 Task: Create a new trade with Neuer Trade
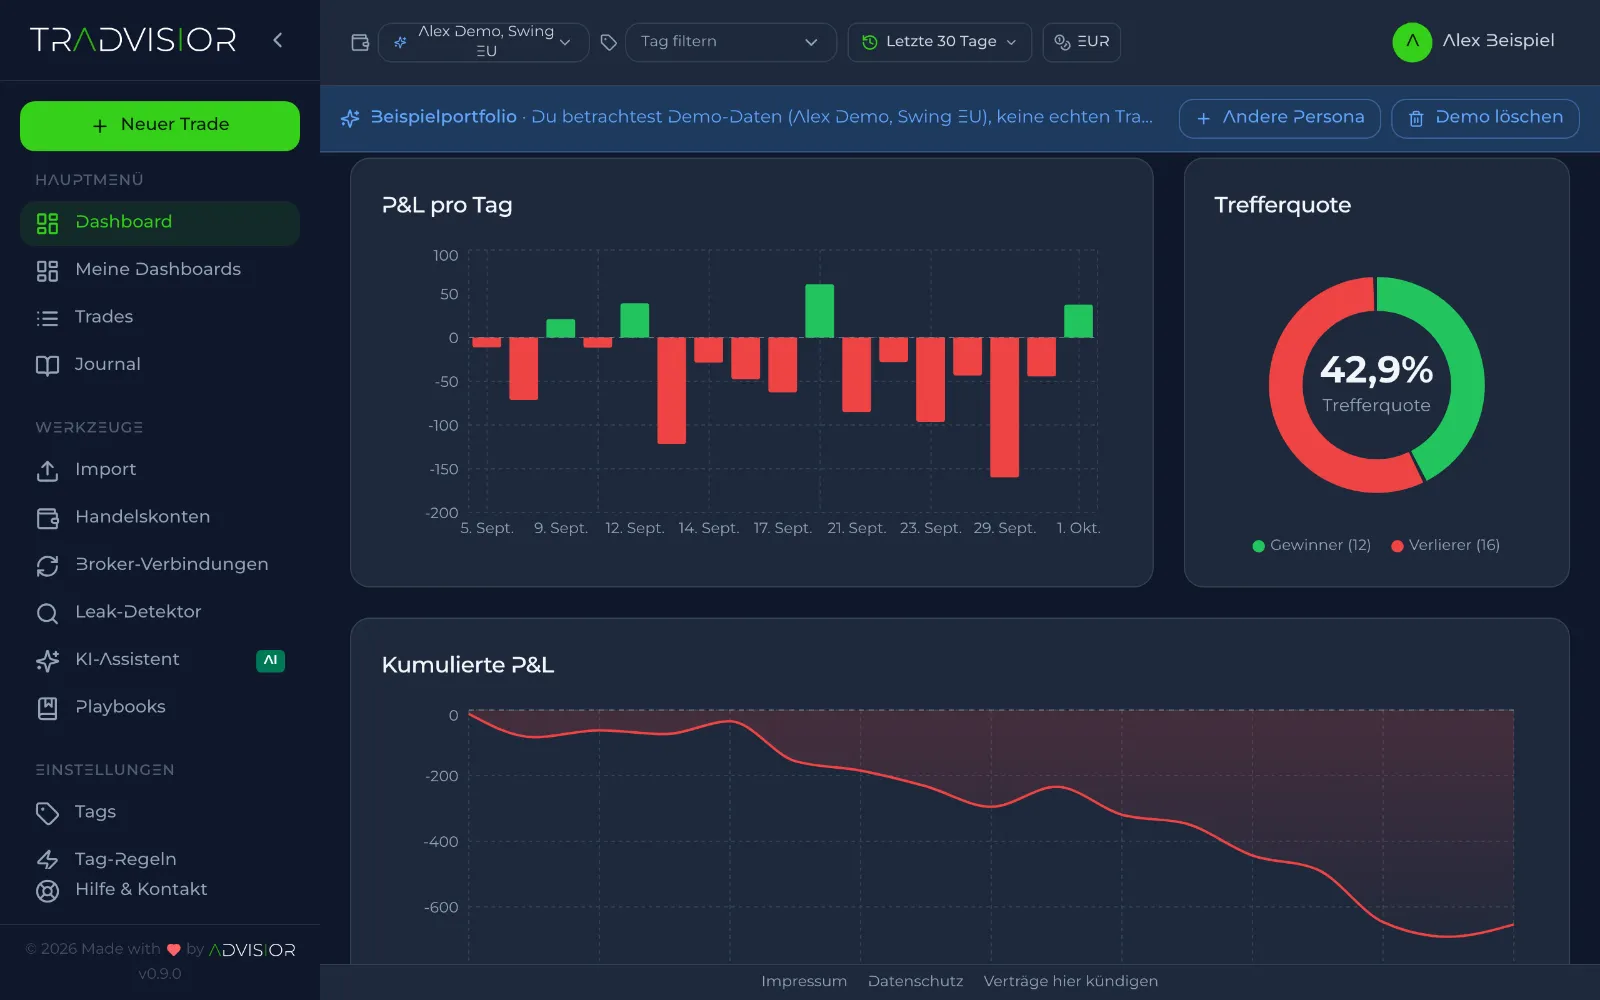click(x=160, y=126)
